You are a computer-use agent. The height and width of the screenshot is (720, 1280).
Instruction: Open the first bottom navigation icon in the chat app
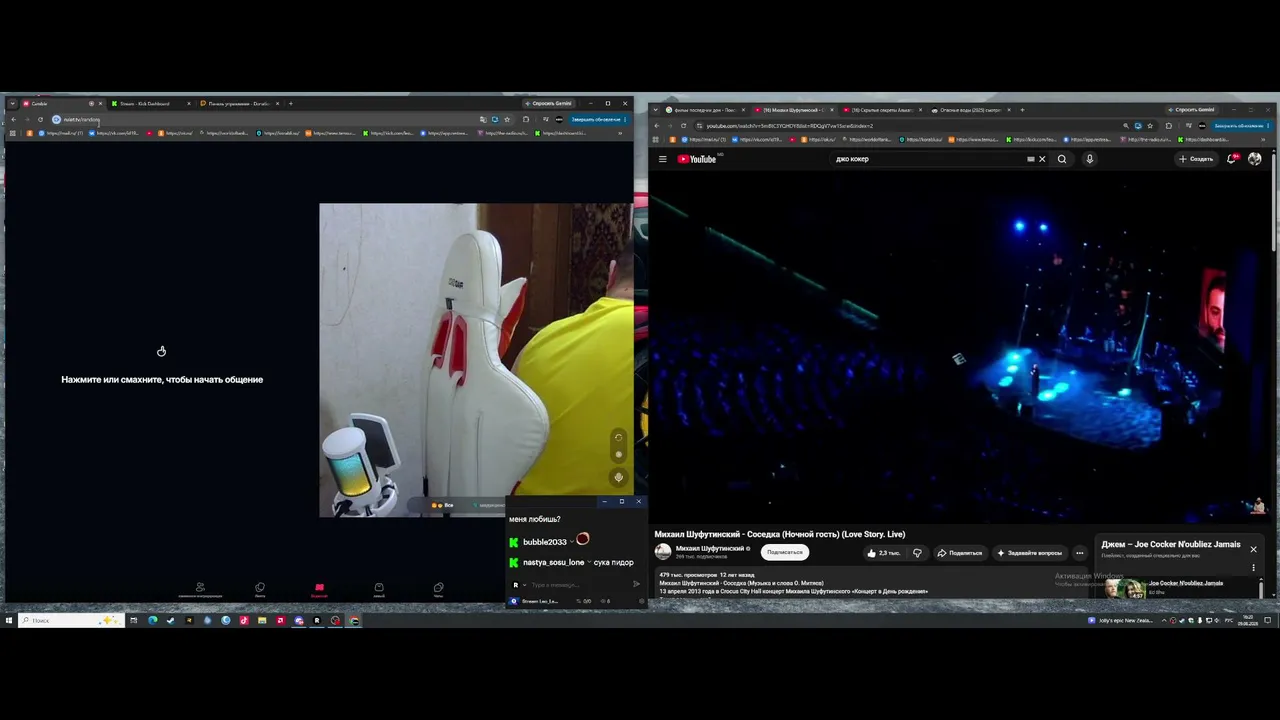(200, 589)
